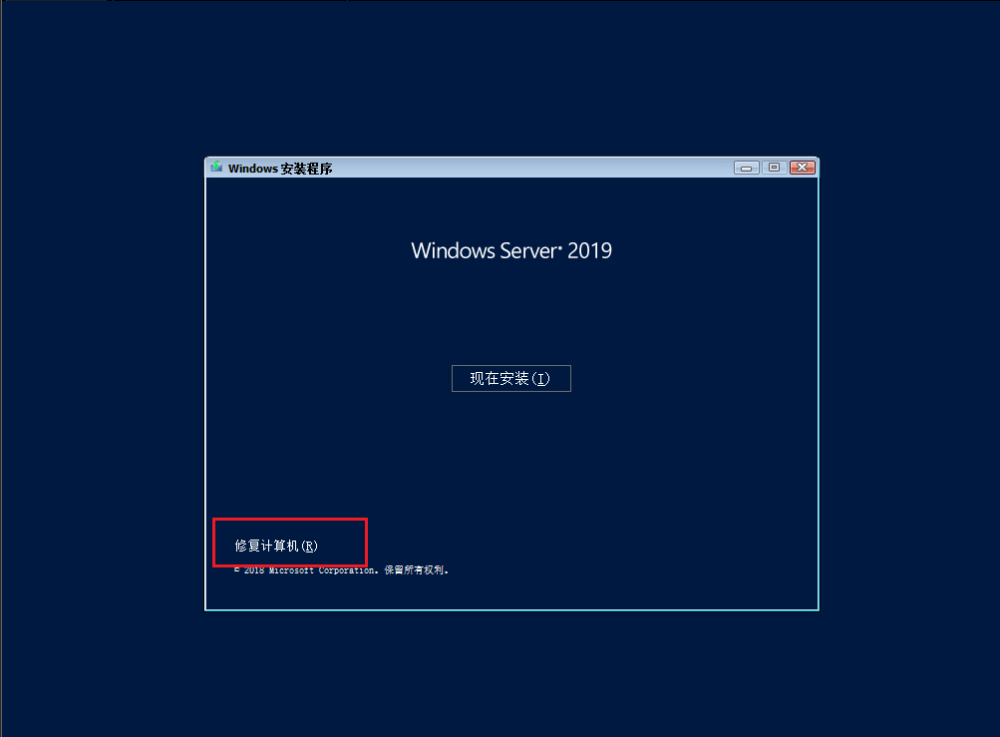The image size is (1000, 737).
Task: Click the 2018 Microsoft Corporation copyright text
Action: pos(306,570)
